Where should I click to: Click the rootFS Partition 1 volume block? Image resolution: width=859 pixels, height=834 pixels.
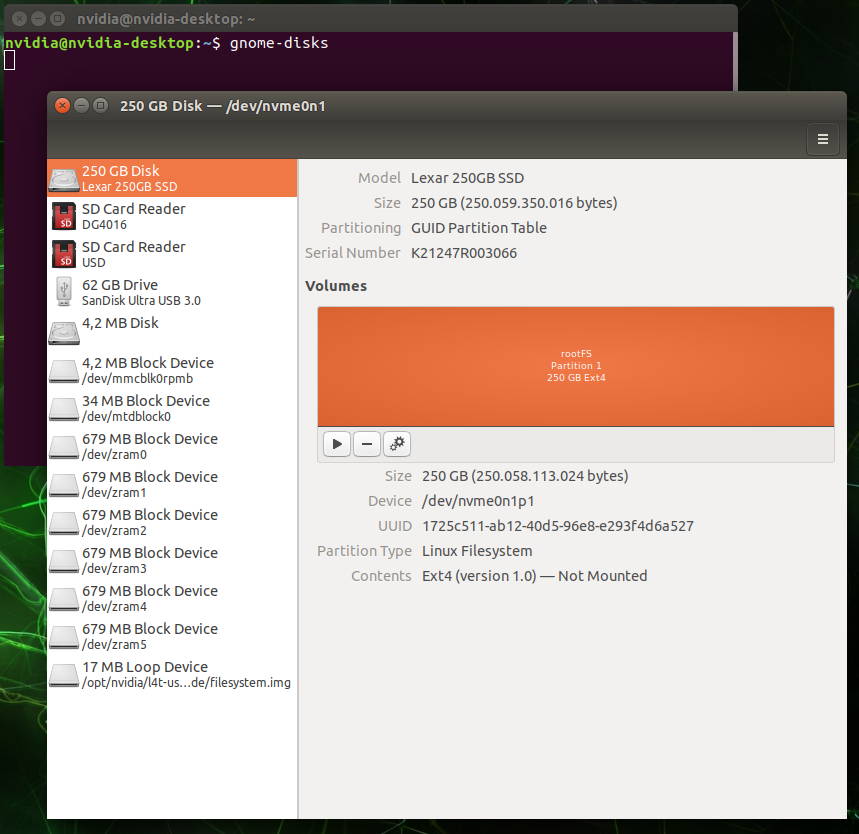point(575,366)
